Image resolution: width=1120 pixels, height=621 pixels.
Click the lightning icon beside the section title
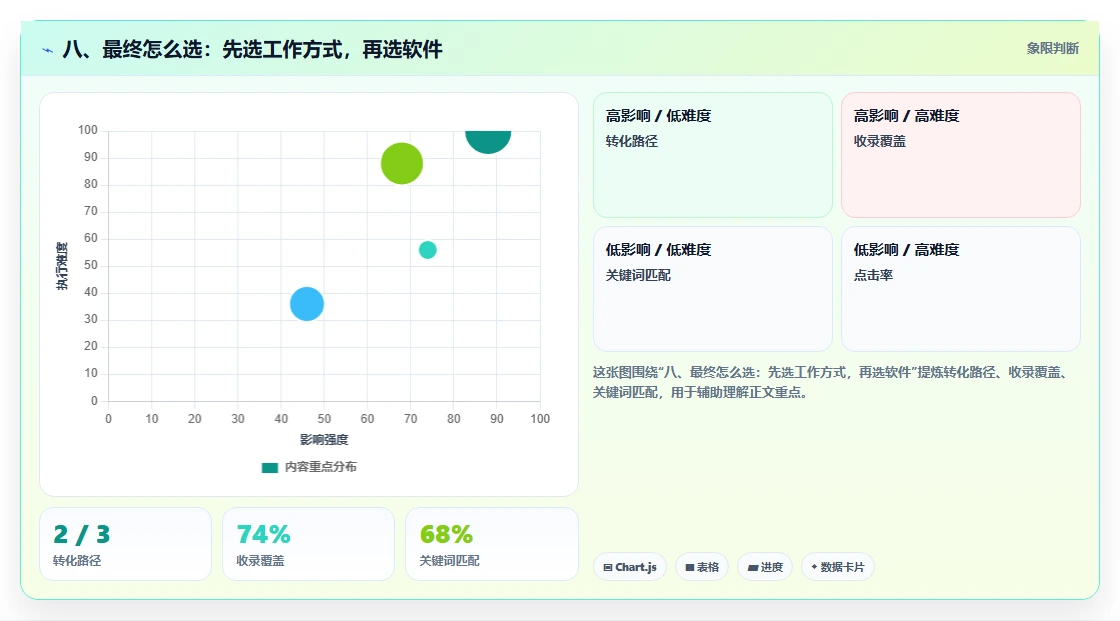click(x=47, y=50)
